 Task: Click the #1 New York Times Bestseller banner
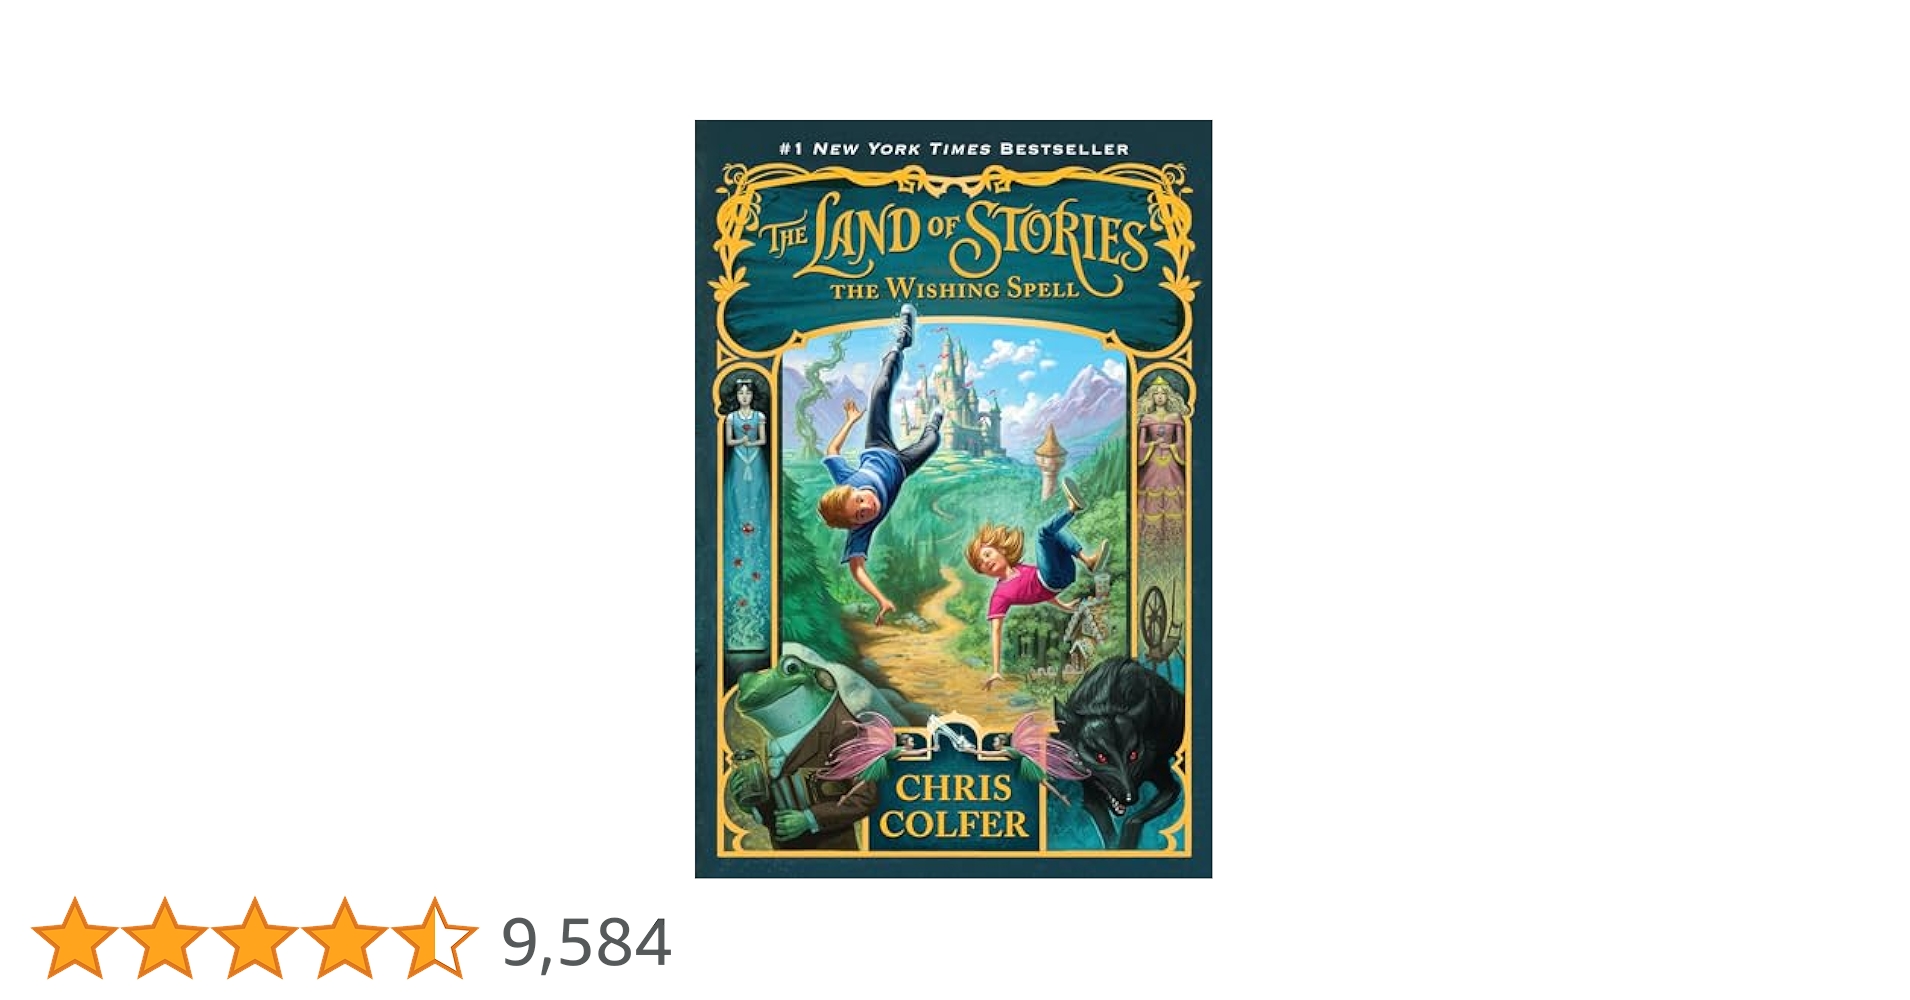pos(954,149)
